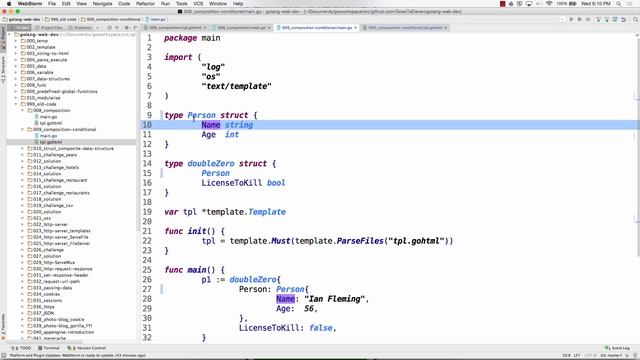
Task: Expand the 006_variable folder
Action: (16, 72)
